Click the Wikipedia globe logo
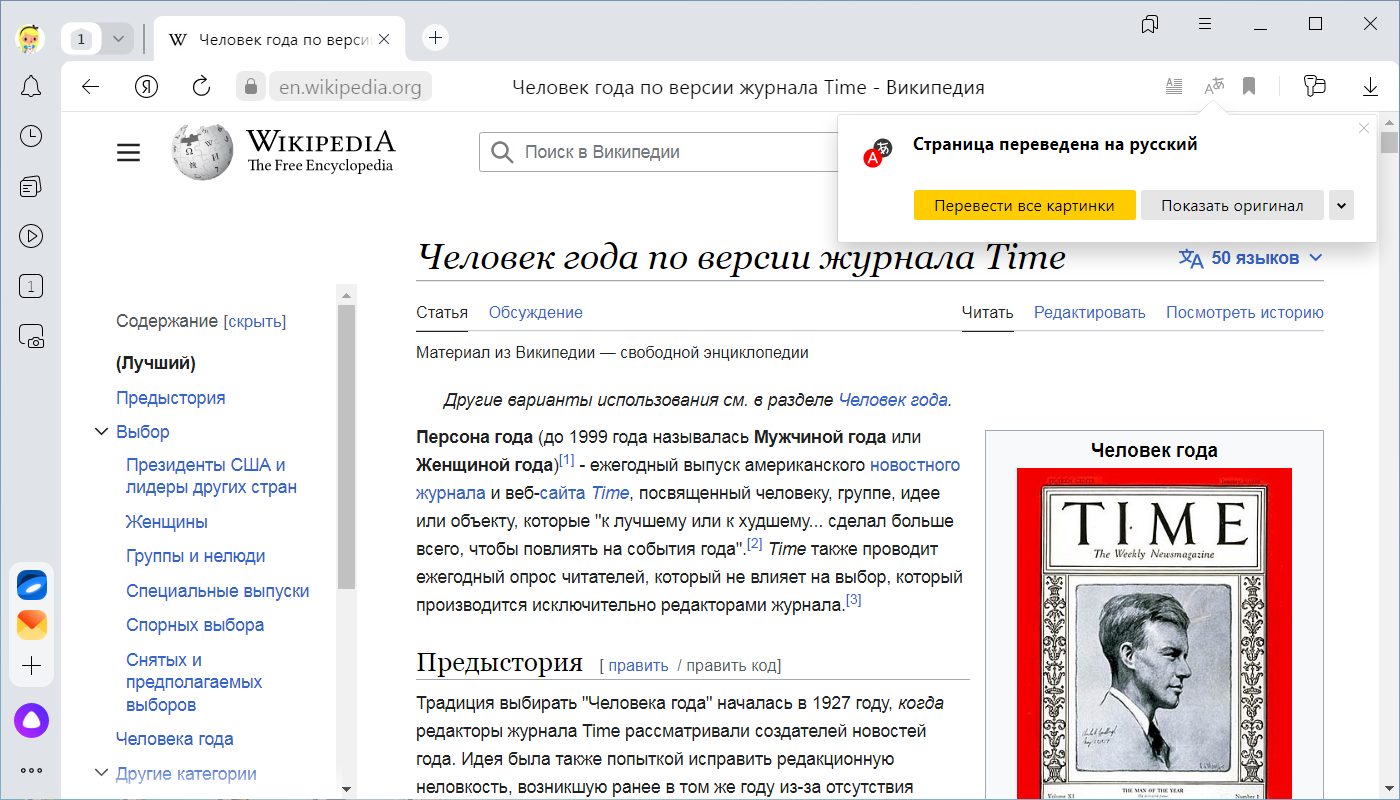The image size is (1400, 800). pos(202,152)
